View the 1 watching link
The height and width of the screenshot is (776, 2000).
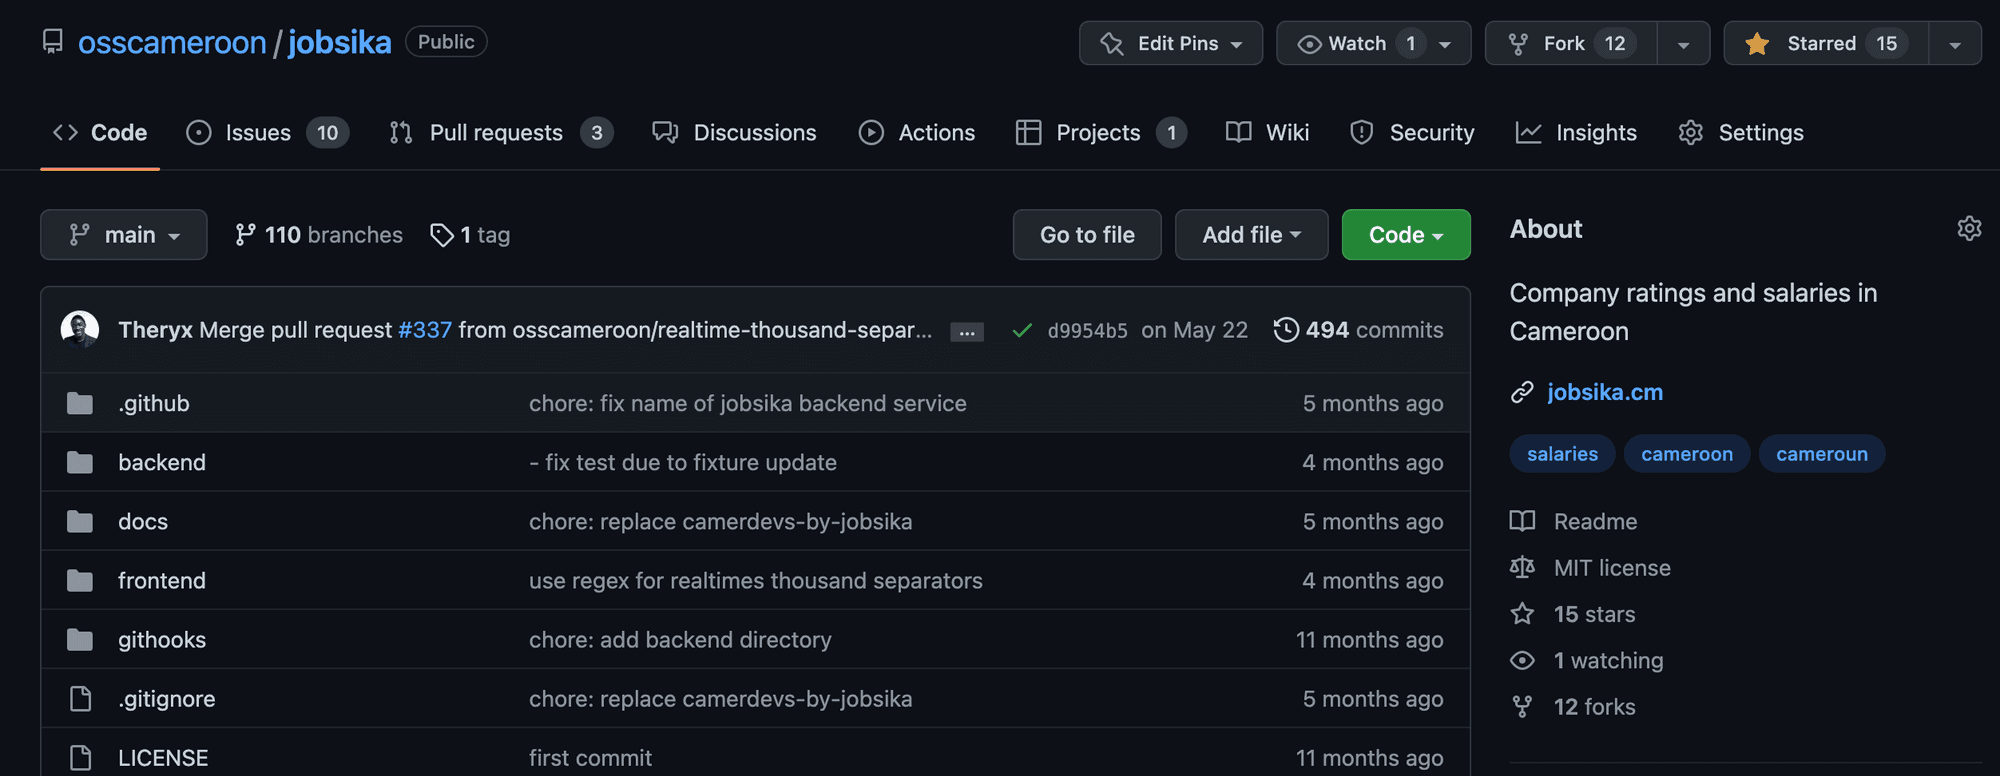[1587, 660]
